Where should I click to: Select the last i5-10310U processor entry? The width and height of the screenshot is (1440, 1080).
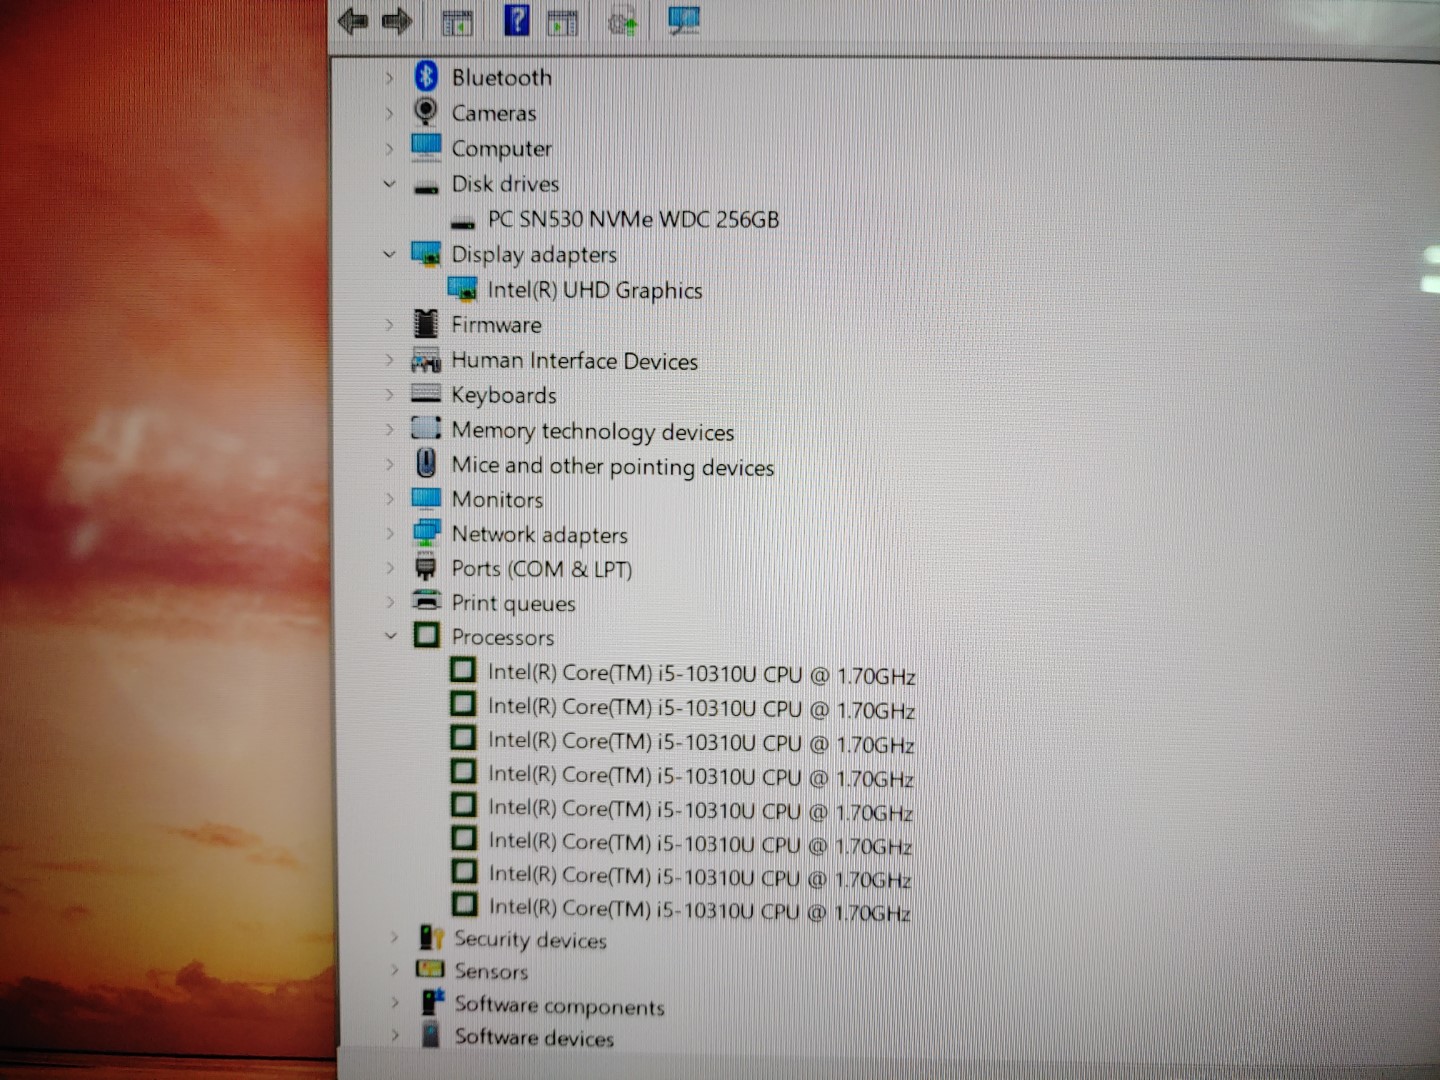pyautogui.click(x=700, y=910)
